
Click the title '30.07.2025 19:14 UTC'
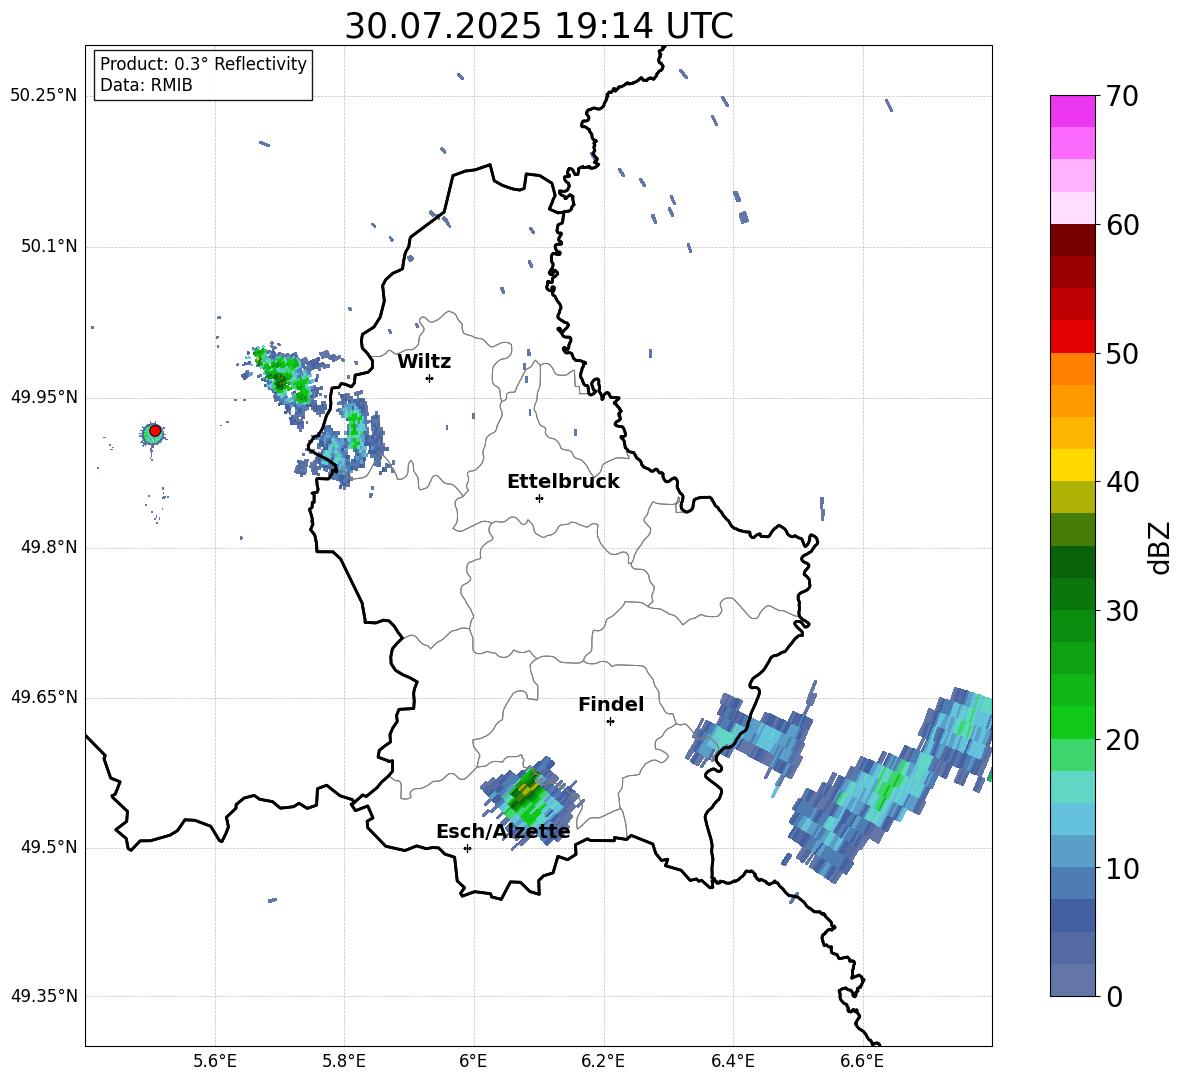coord(538,26)
